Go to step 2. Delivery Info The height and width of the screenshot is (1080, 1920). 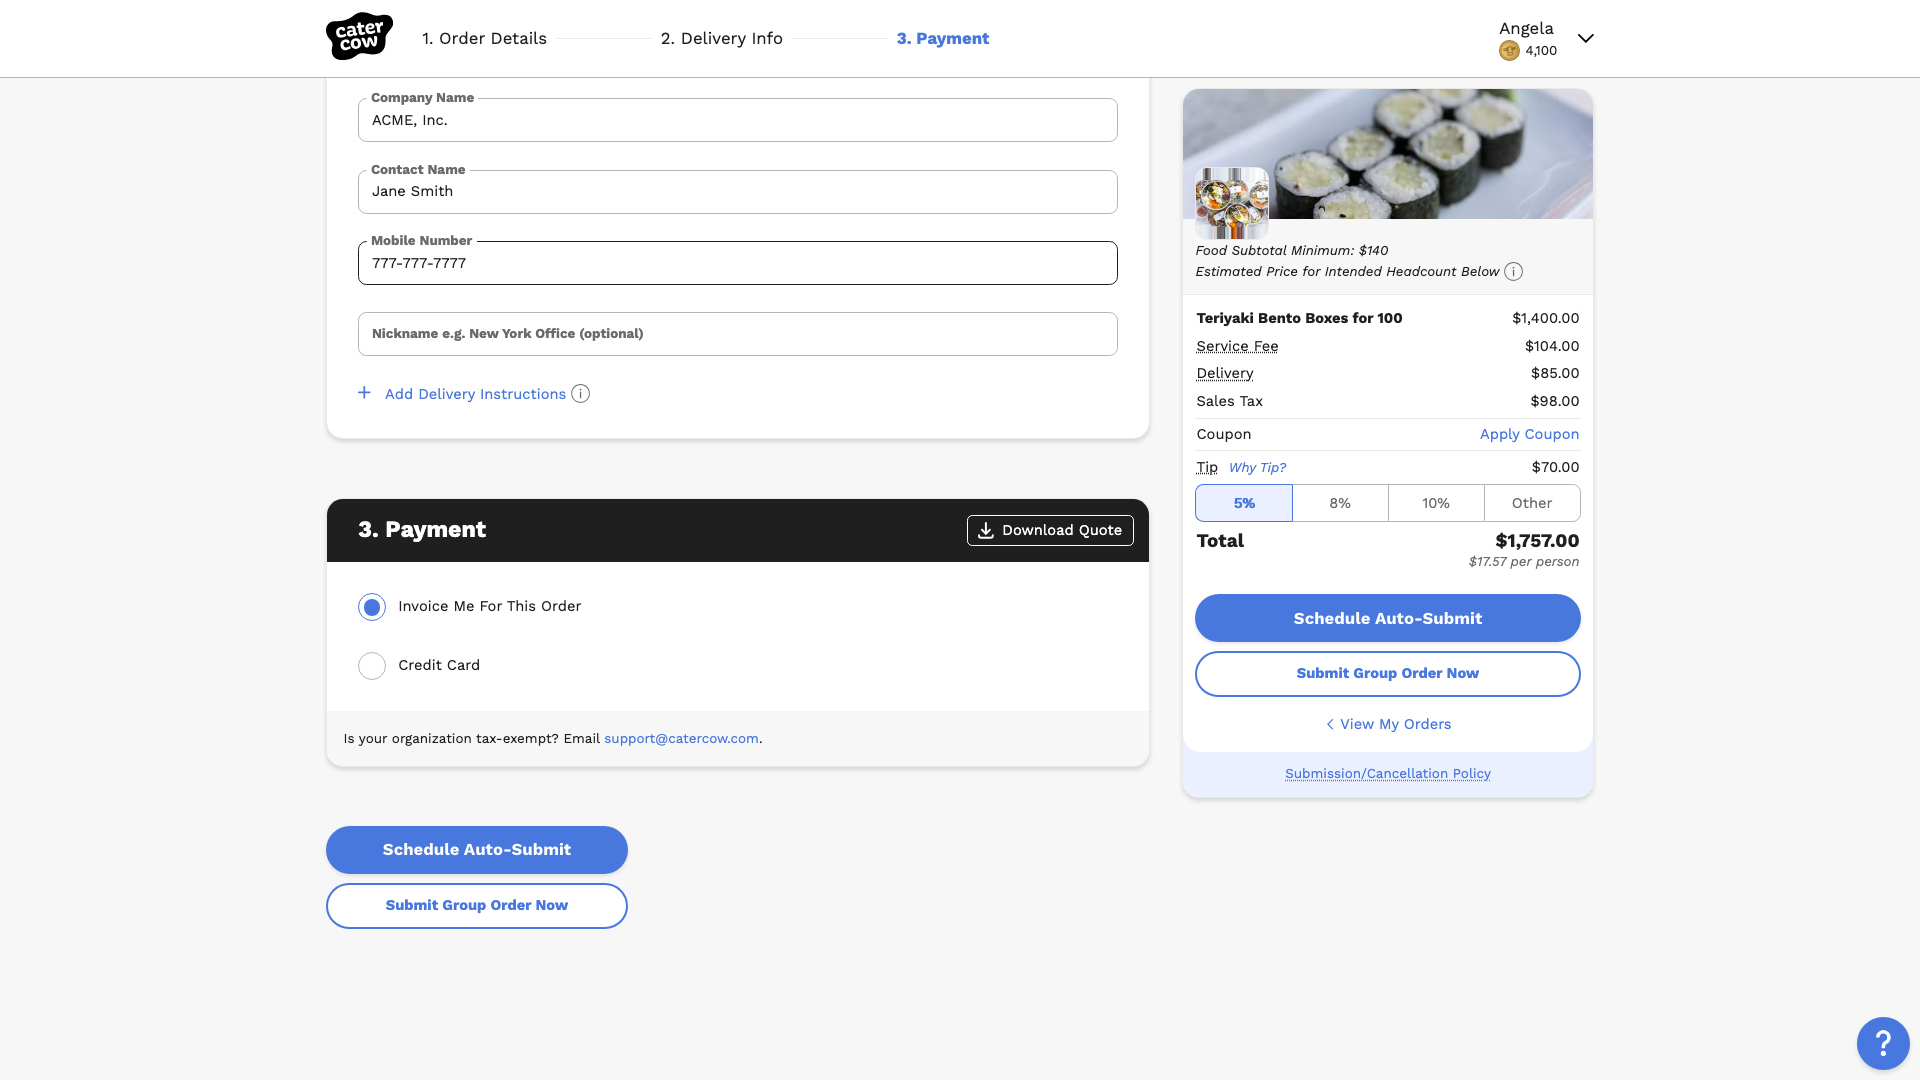click(721, 38)
